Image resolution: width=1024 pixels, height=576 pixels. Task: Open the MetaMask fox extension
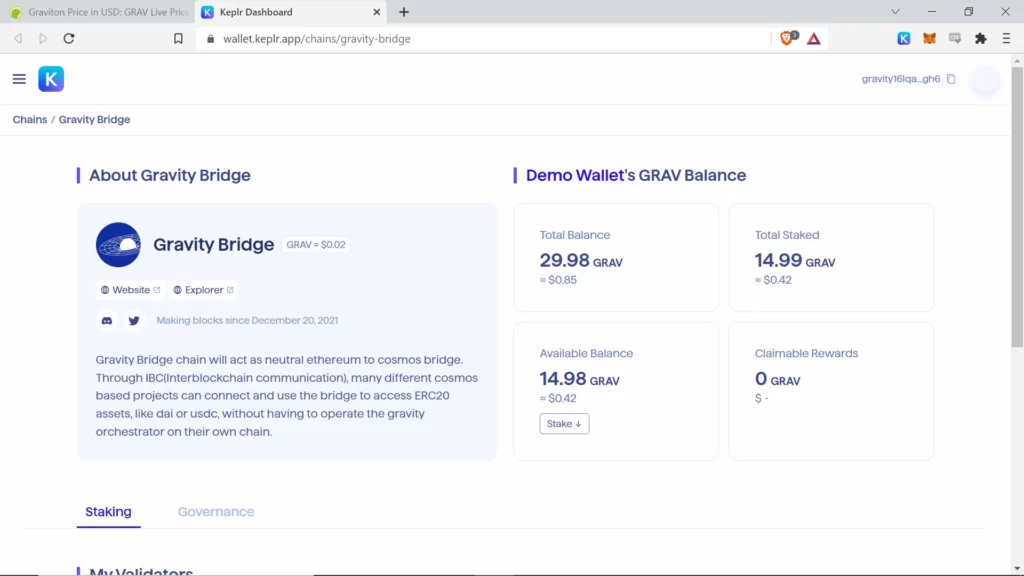click(x=929, y=39)
